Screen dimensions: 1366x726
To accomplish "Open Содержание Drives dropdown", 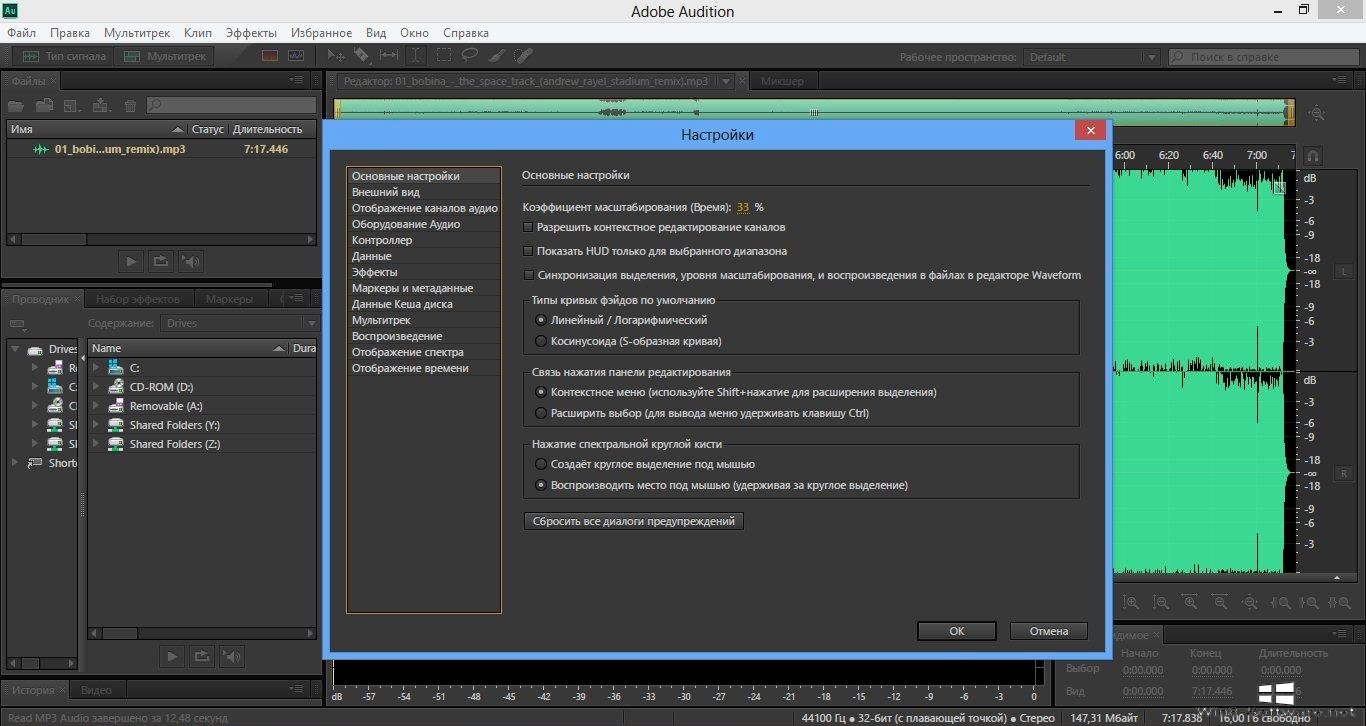I will [240, 323].
